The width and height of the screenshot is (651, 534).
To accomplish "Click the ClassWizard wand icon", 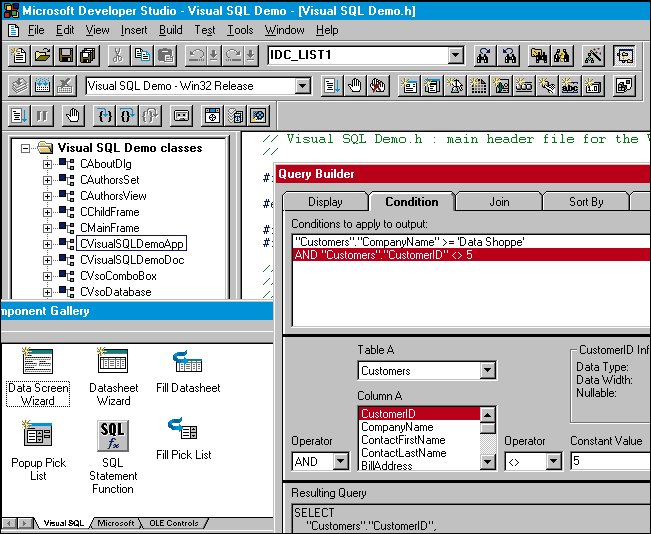I will pyautogui.click(x=593, y=55).
